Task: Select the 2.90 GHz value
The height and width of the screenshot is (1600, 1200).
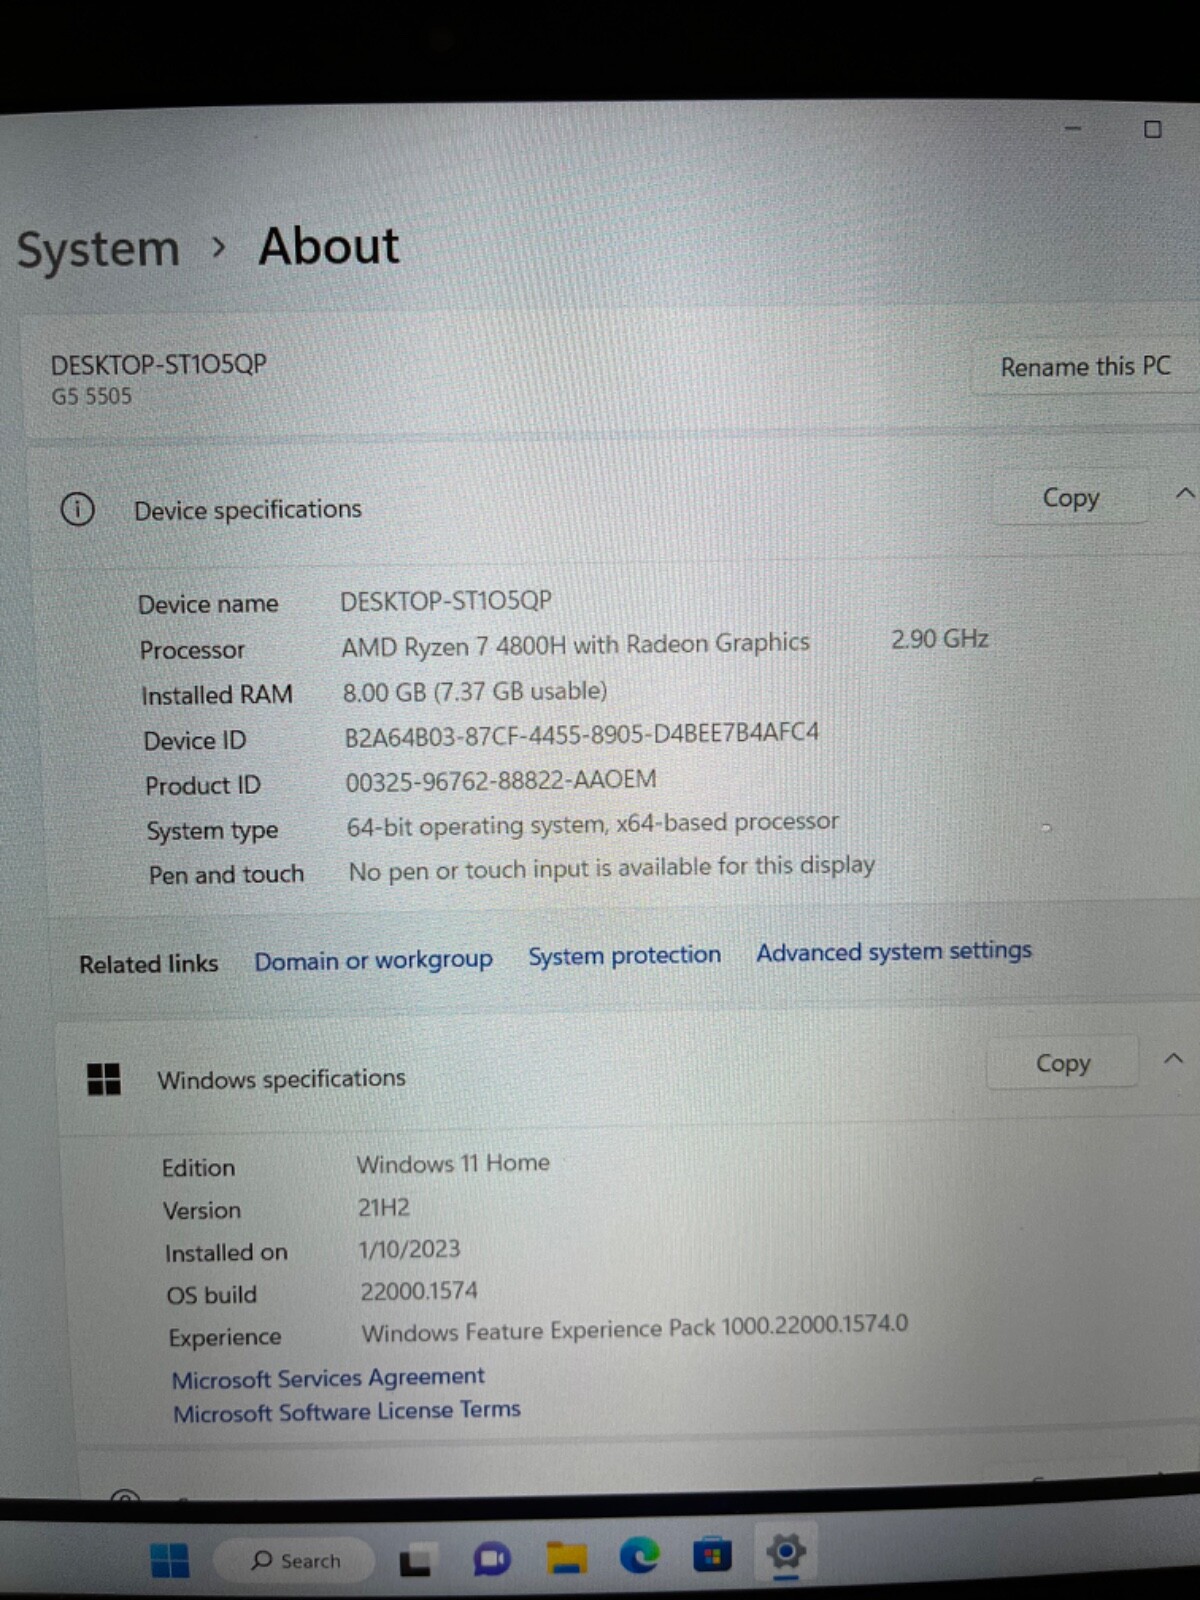Action: [x=940, y=638]
